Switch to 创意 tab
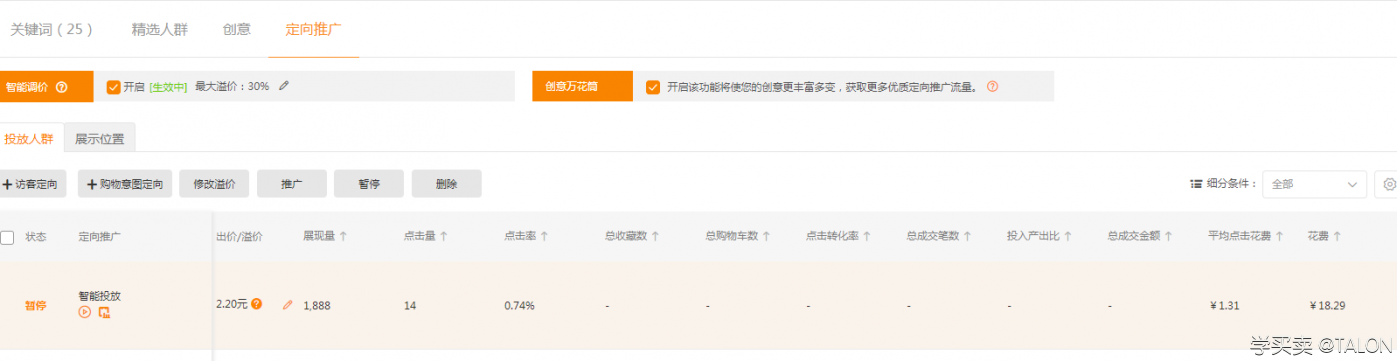Image resolution: width=1397 pixels, height=361 pixels. click(x=237, y=29)
